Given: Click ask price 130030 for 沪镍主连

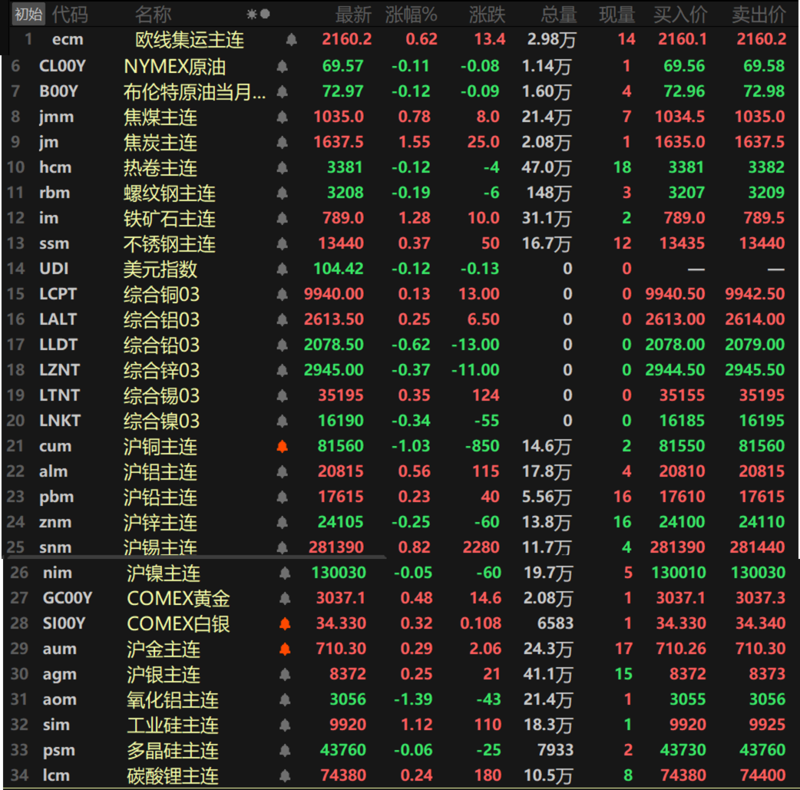Looking at the screenshot, I should [758, 573].
